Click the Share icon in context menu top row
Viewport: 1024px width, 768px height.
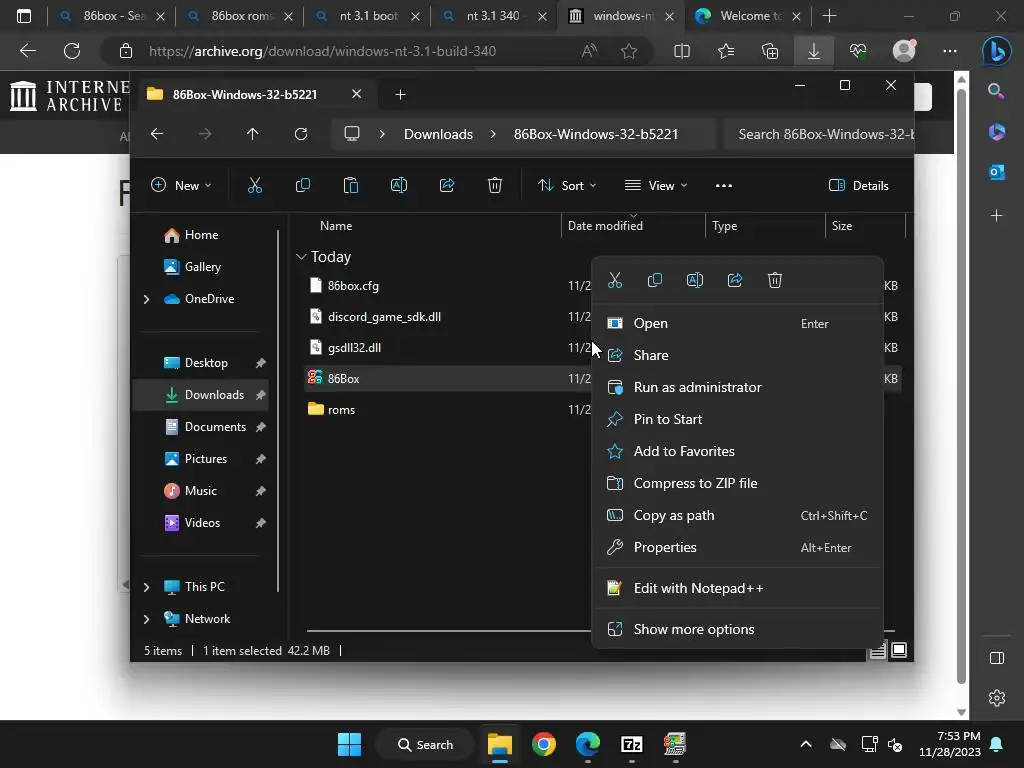click(x=735, y=280)
